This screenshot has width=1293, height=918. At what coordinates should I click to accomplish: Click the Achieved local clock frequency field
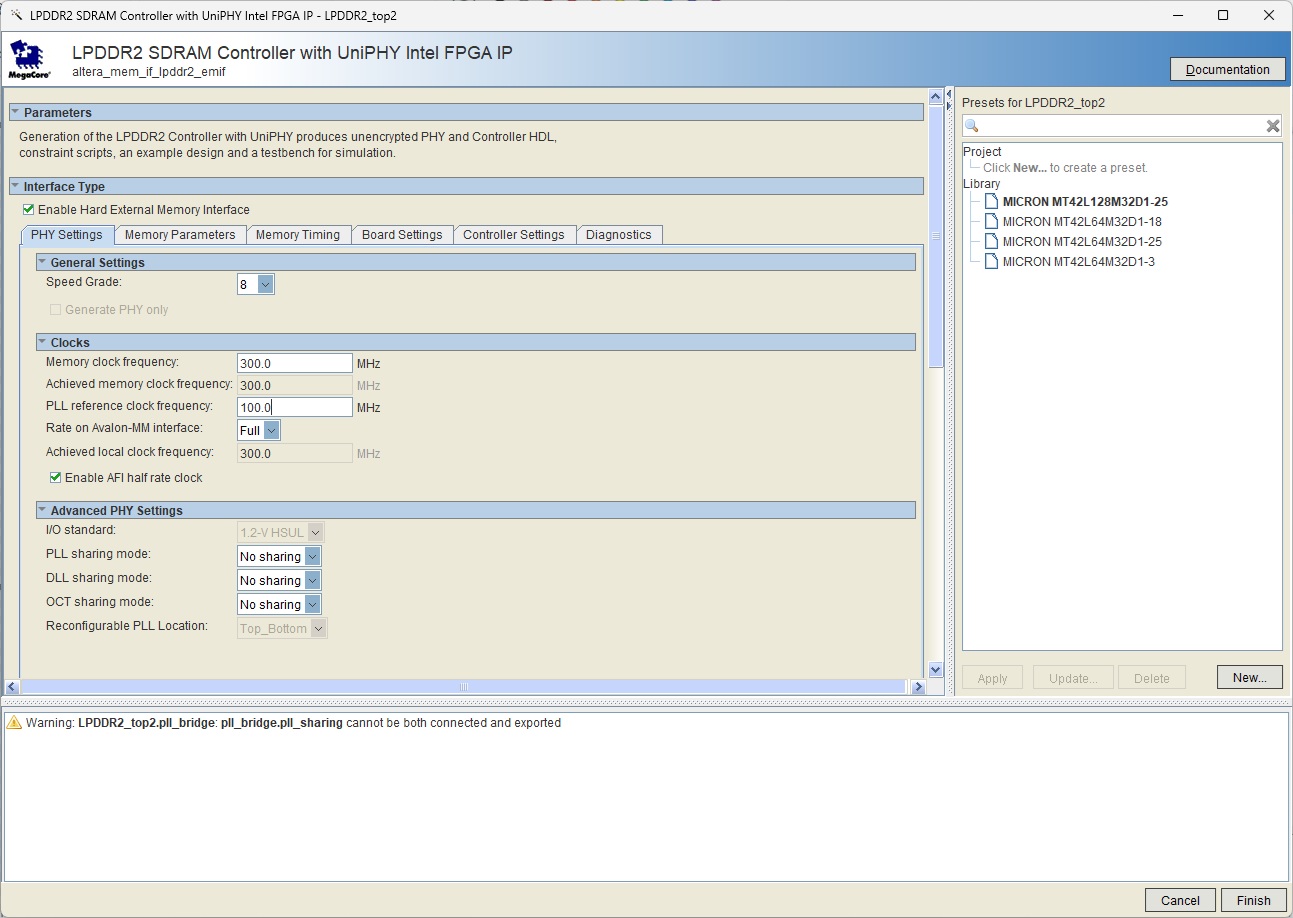pos(295,454)
